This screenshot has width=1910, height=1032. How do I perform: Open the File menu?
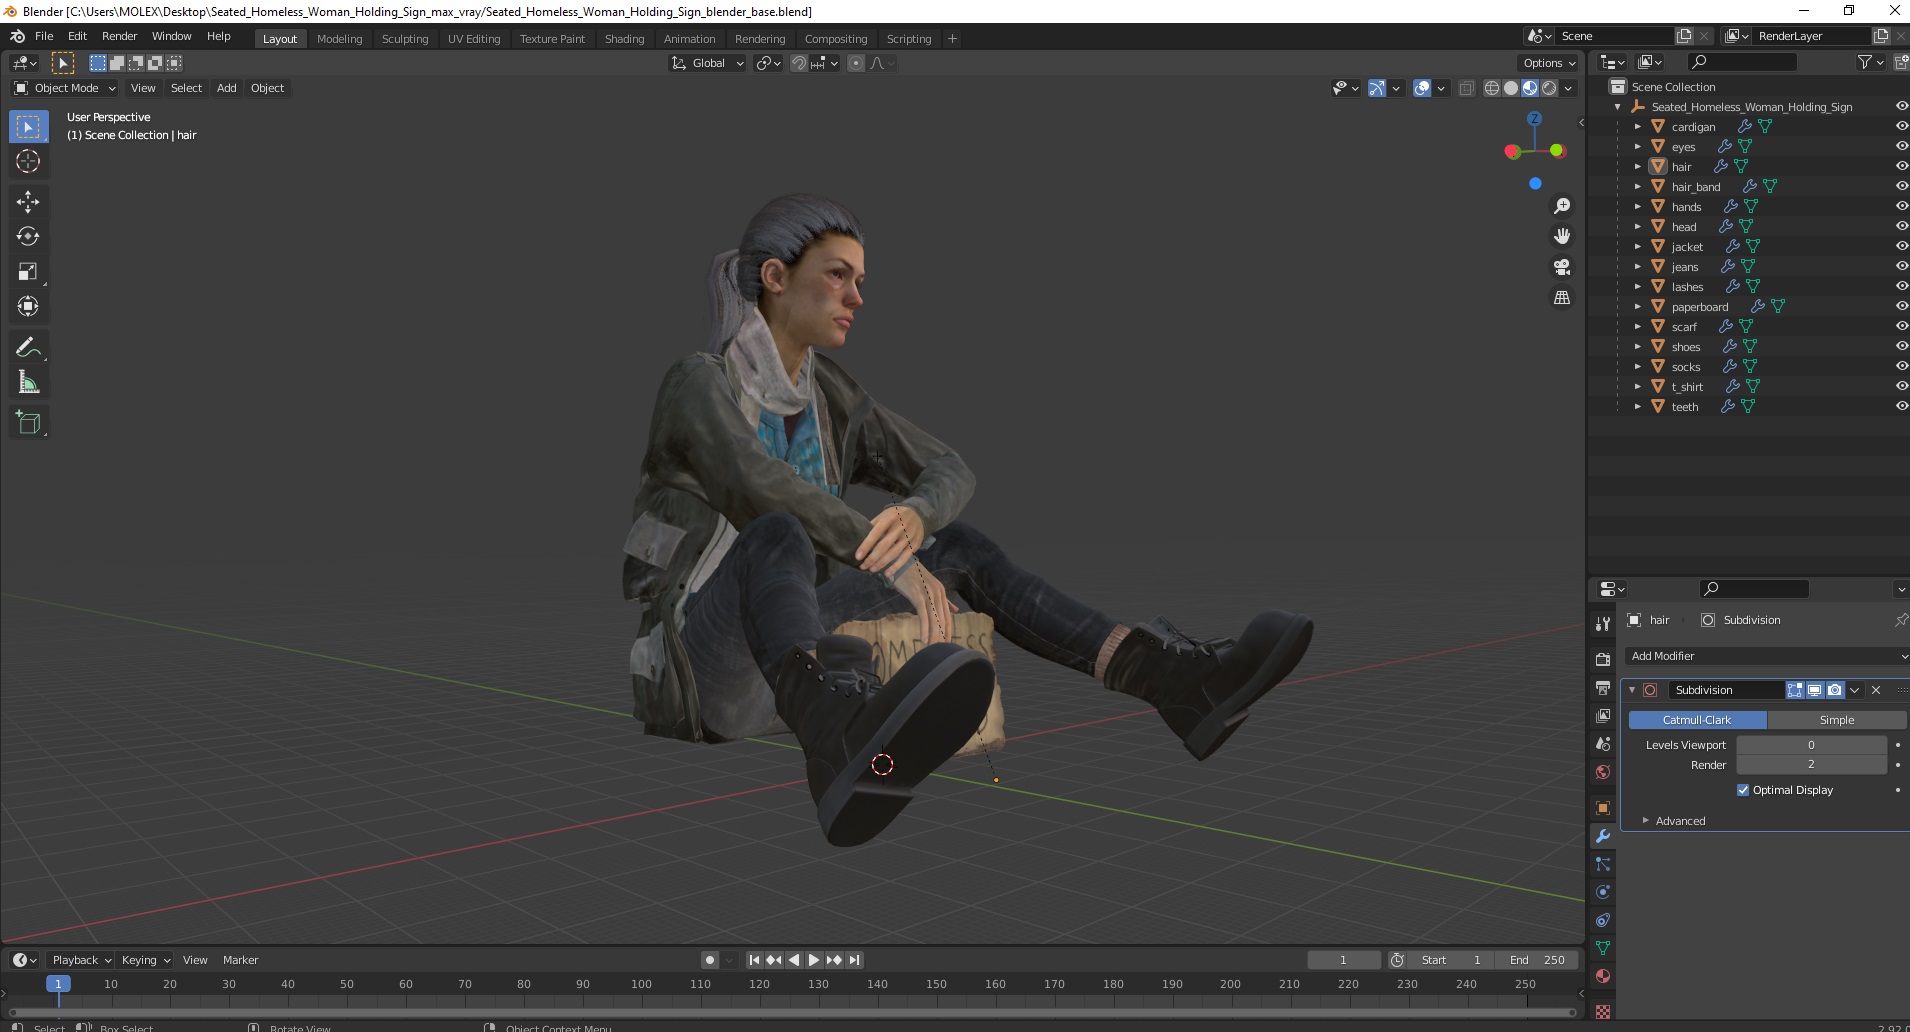44,36
